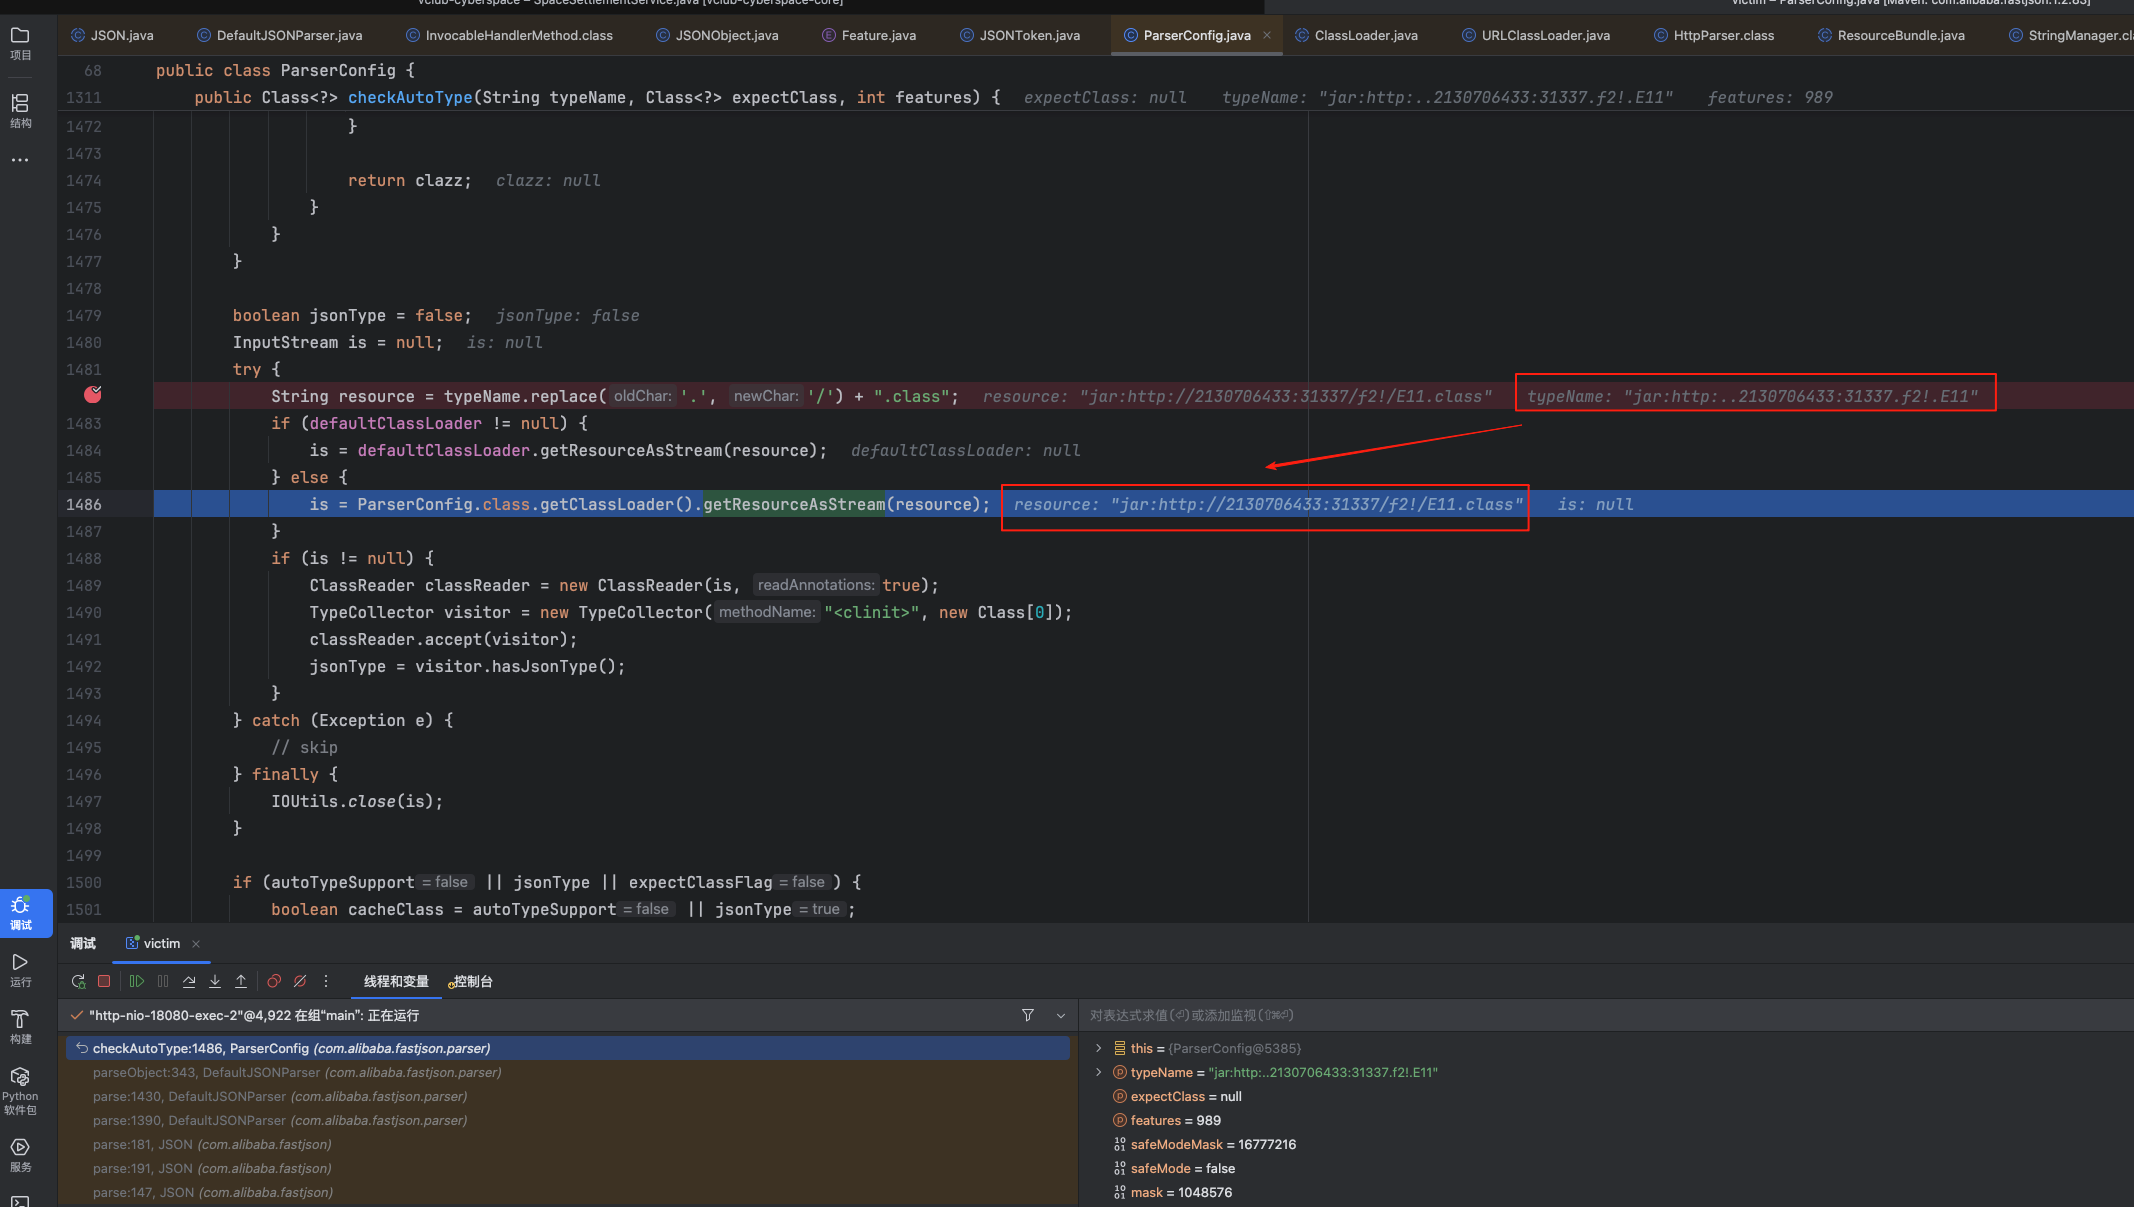Viewport: 2134px width, 1207px height.
Task: Pause program execution
Action: point(163,982)
